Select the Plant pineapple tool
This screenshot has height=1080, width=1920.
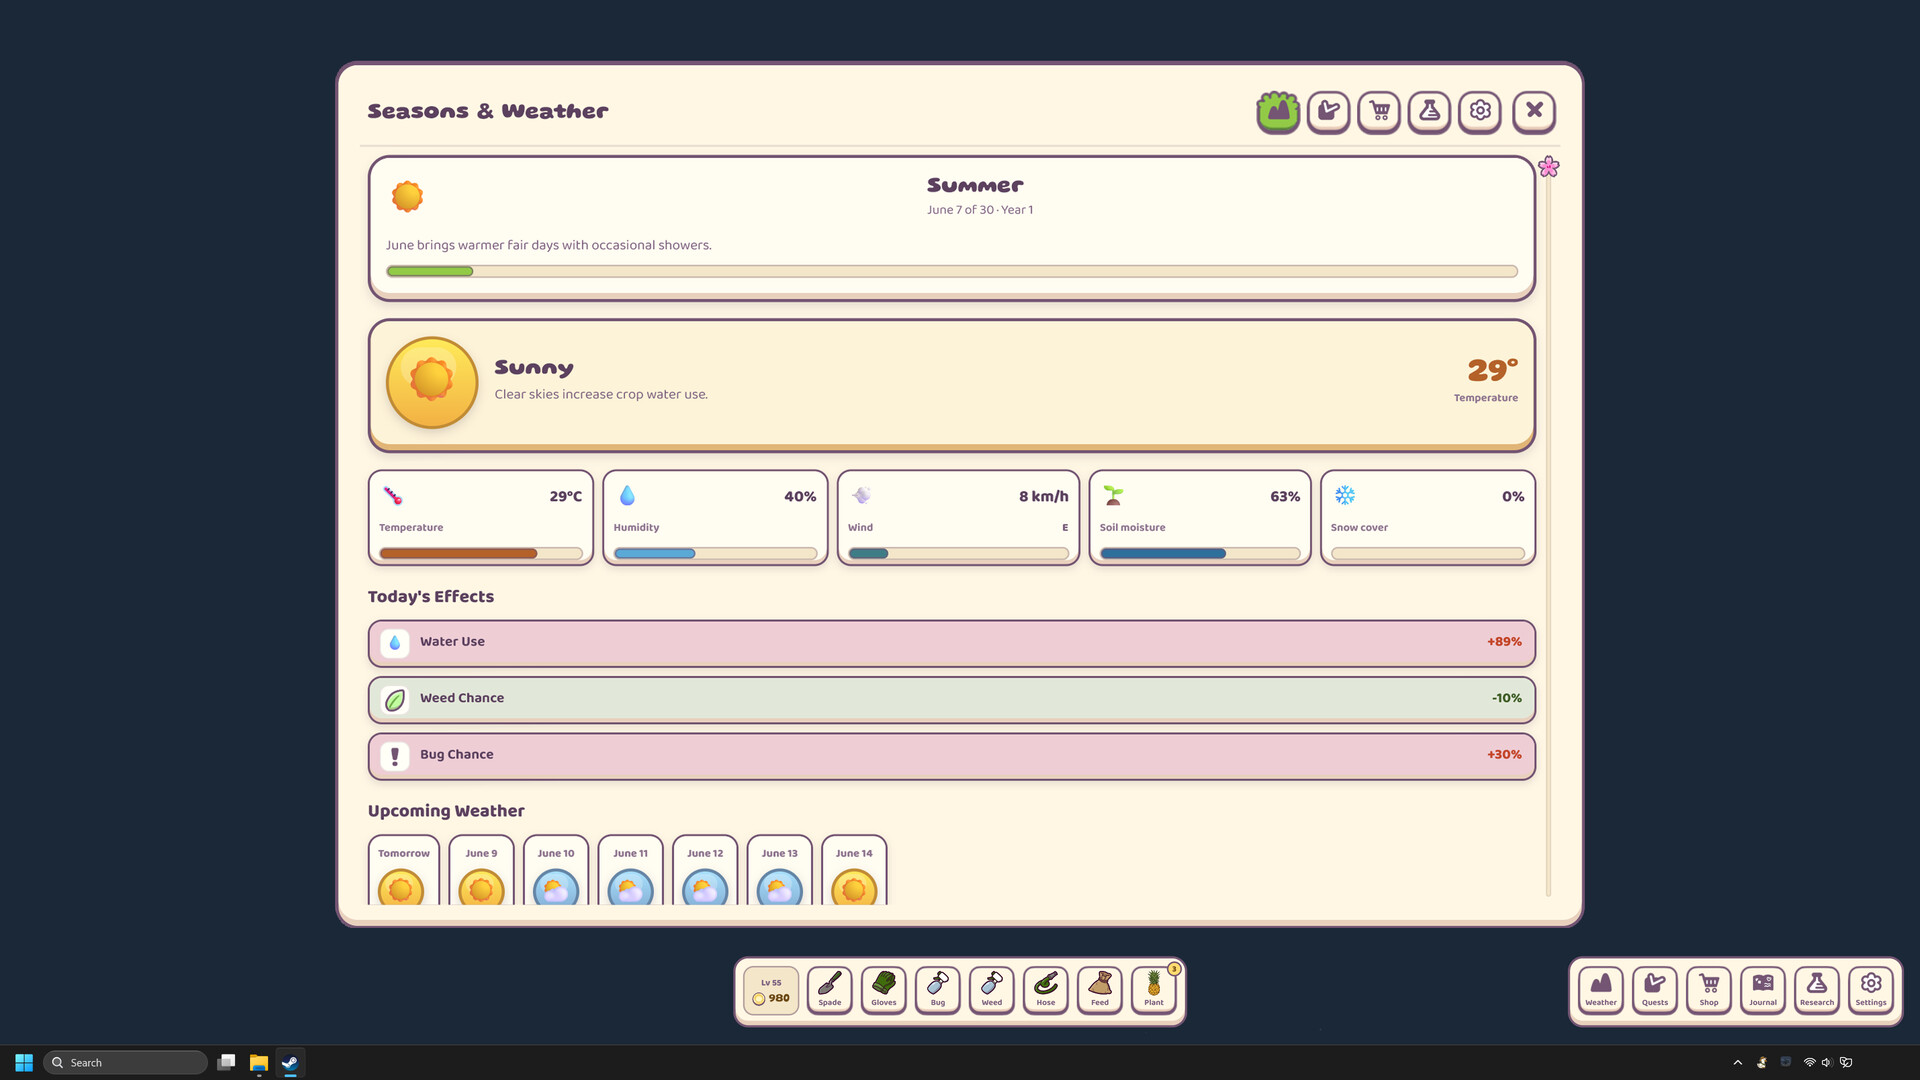[1154, 990]
